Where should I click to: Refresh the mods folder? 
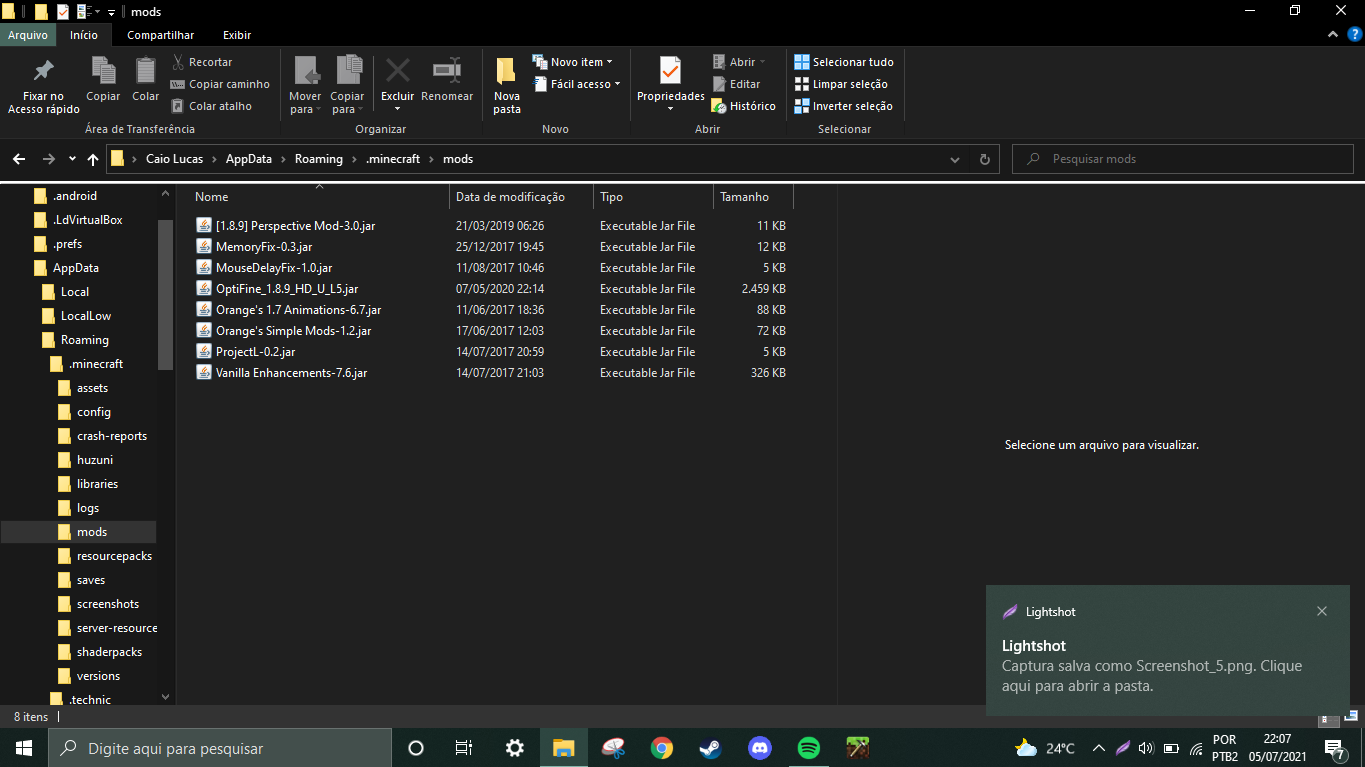pos(984,159)
